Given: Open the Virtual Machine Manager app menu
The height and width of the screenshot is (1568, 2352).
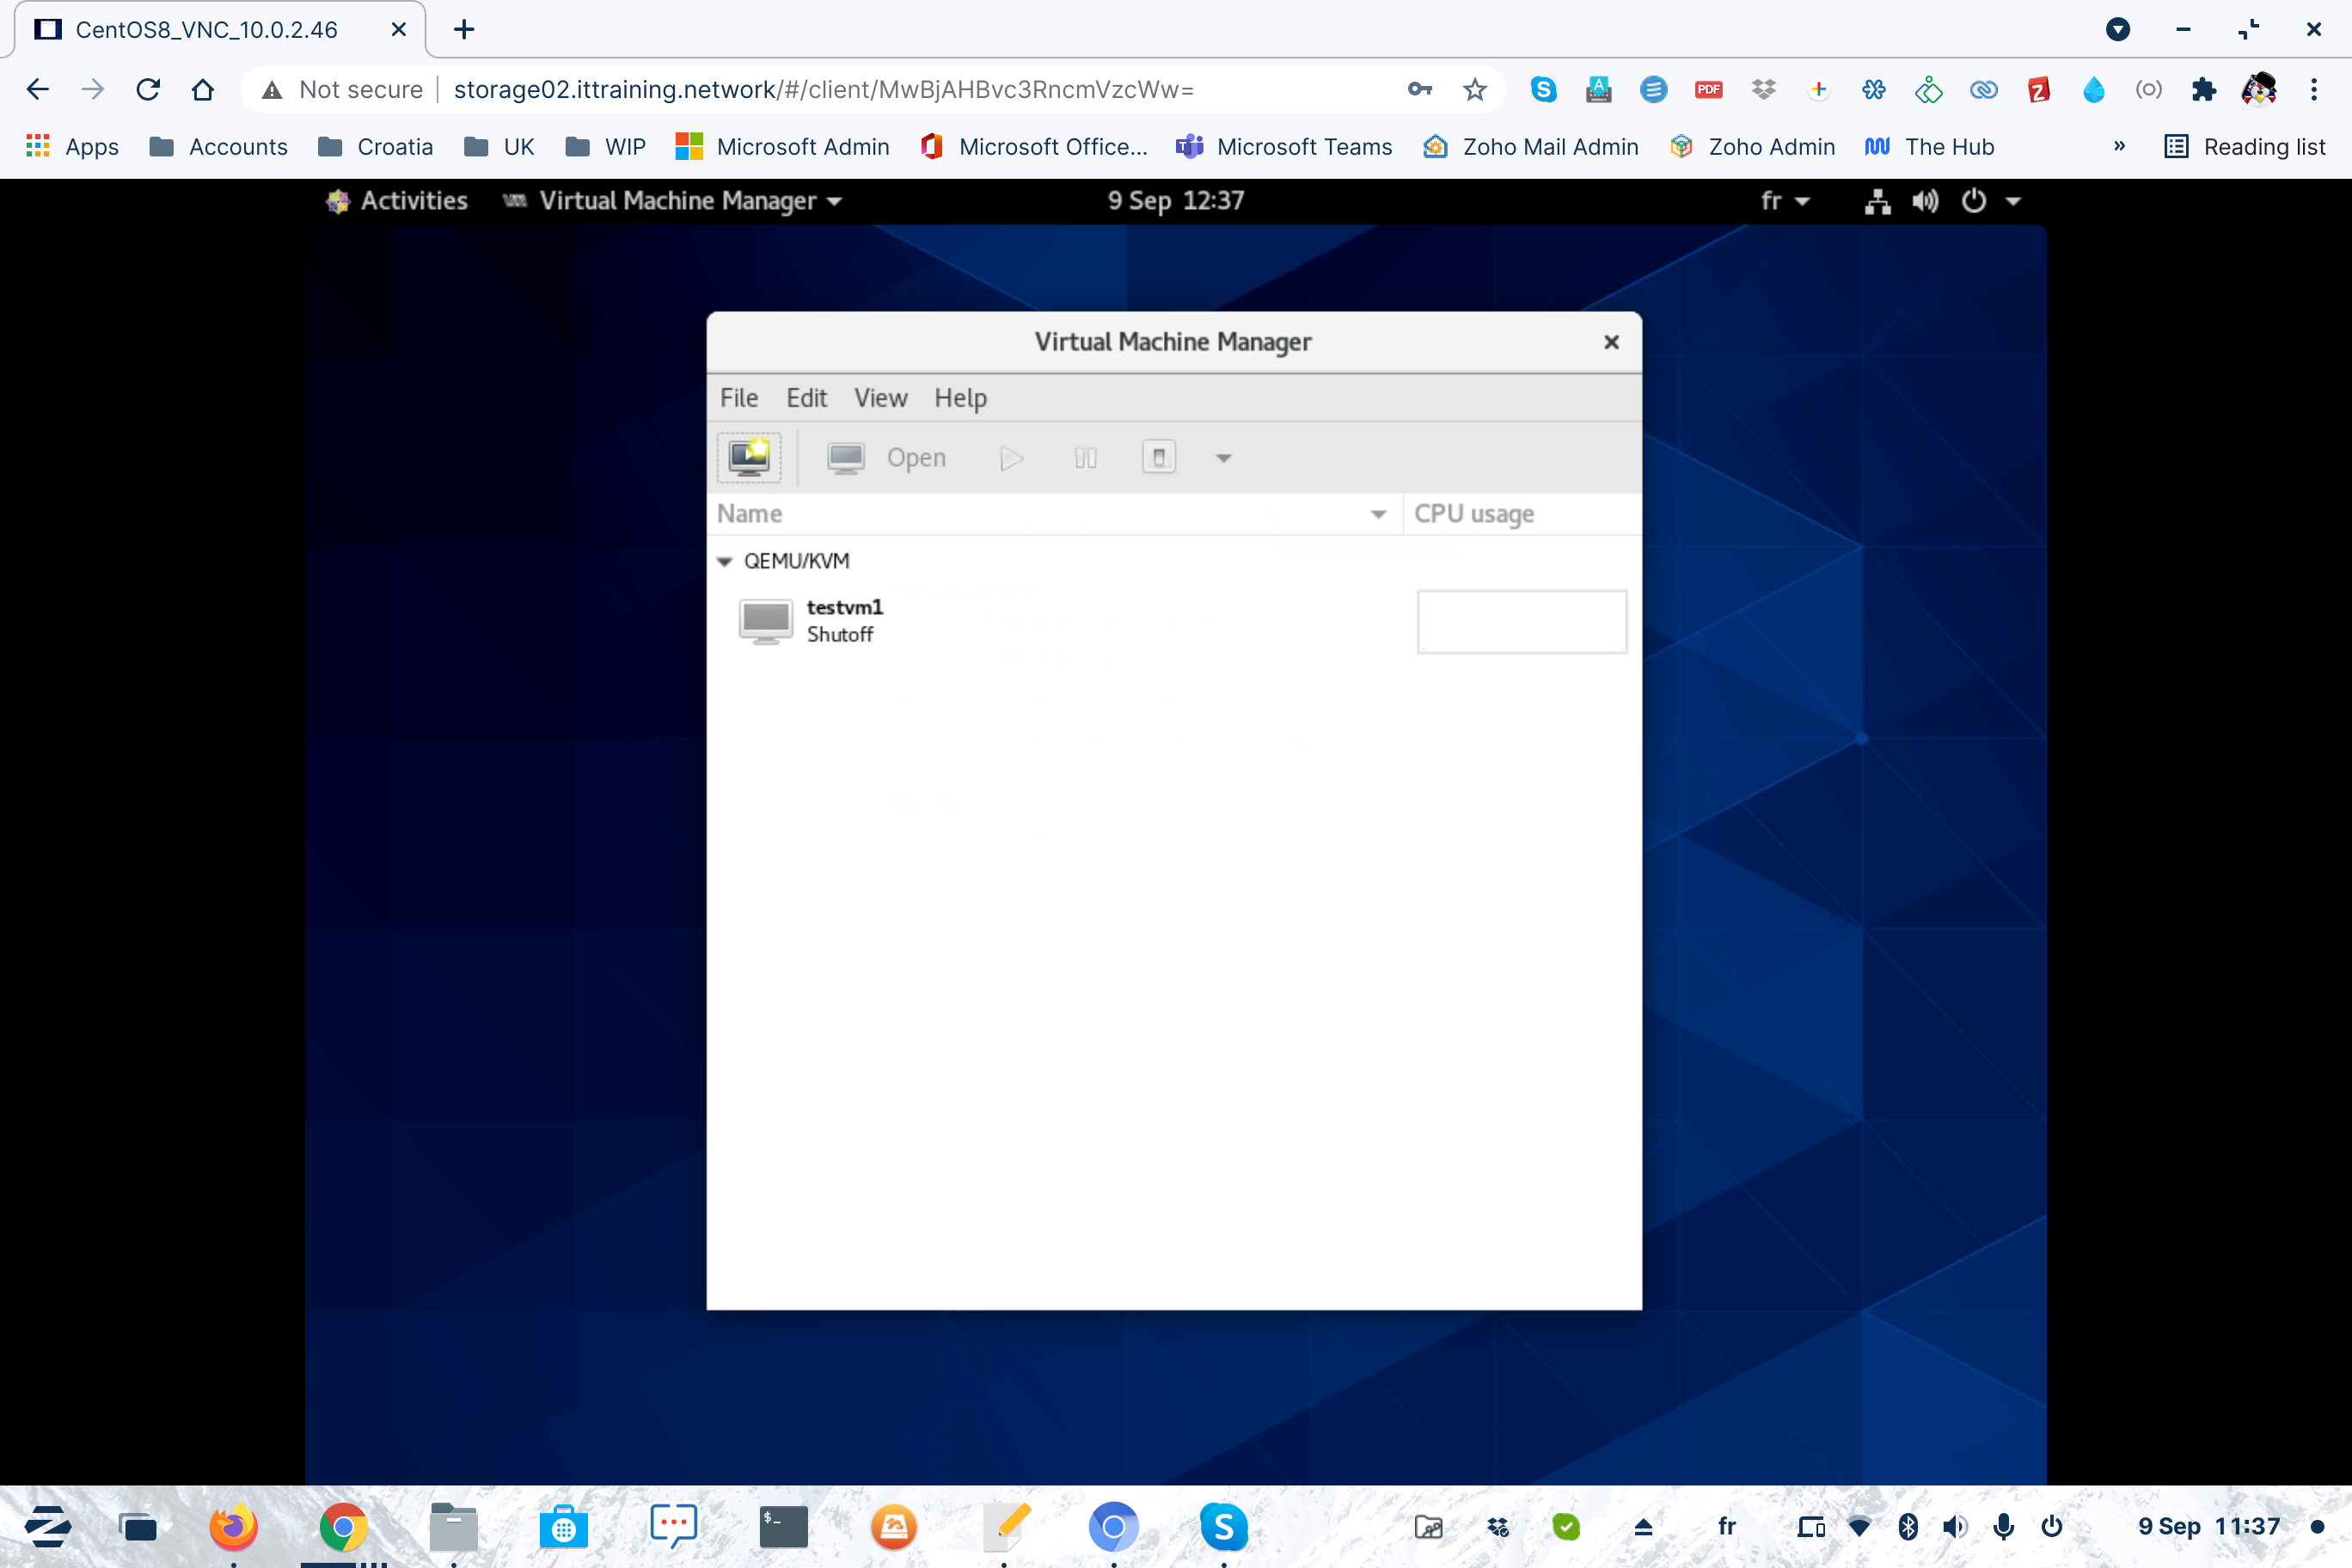Looking at the screenshot, I should [x=674, y=201].
